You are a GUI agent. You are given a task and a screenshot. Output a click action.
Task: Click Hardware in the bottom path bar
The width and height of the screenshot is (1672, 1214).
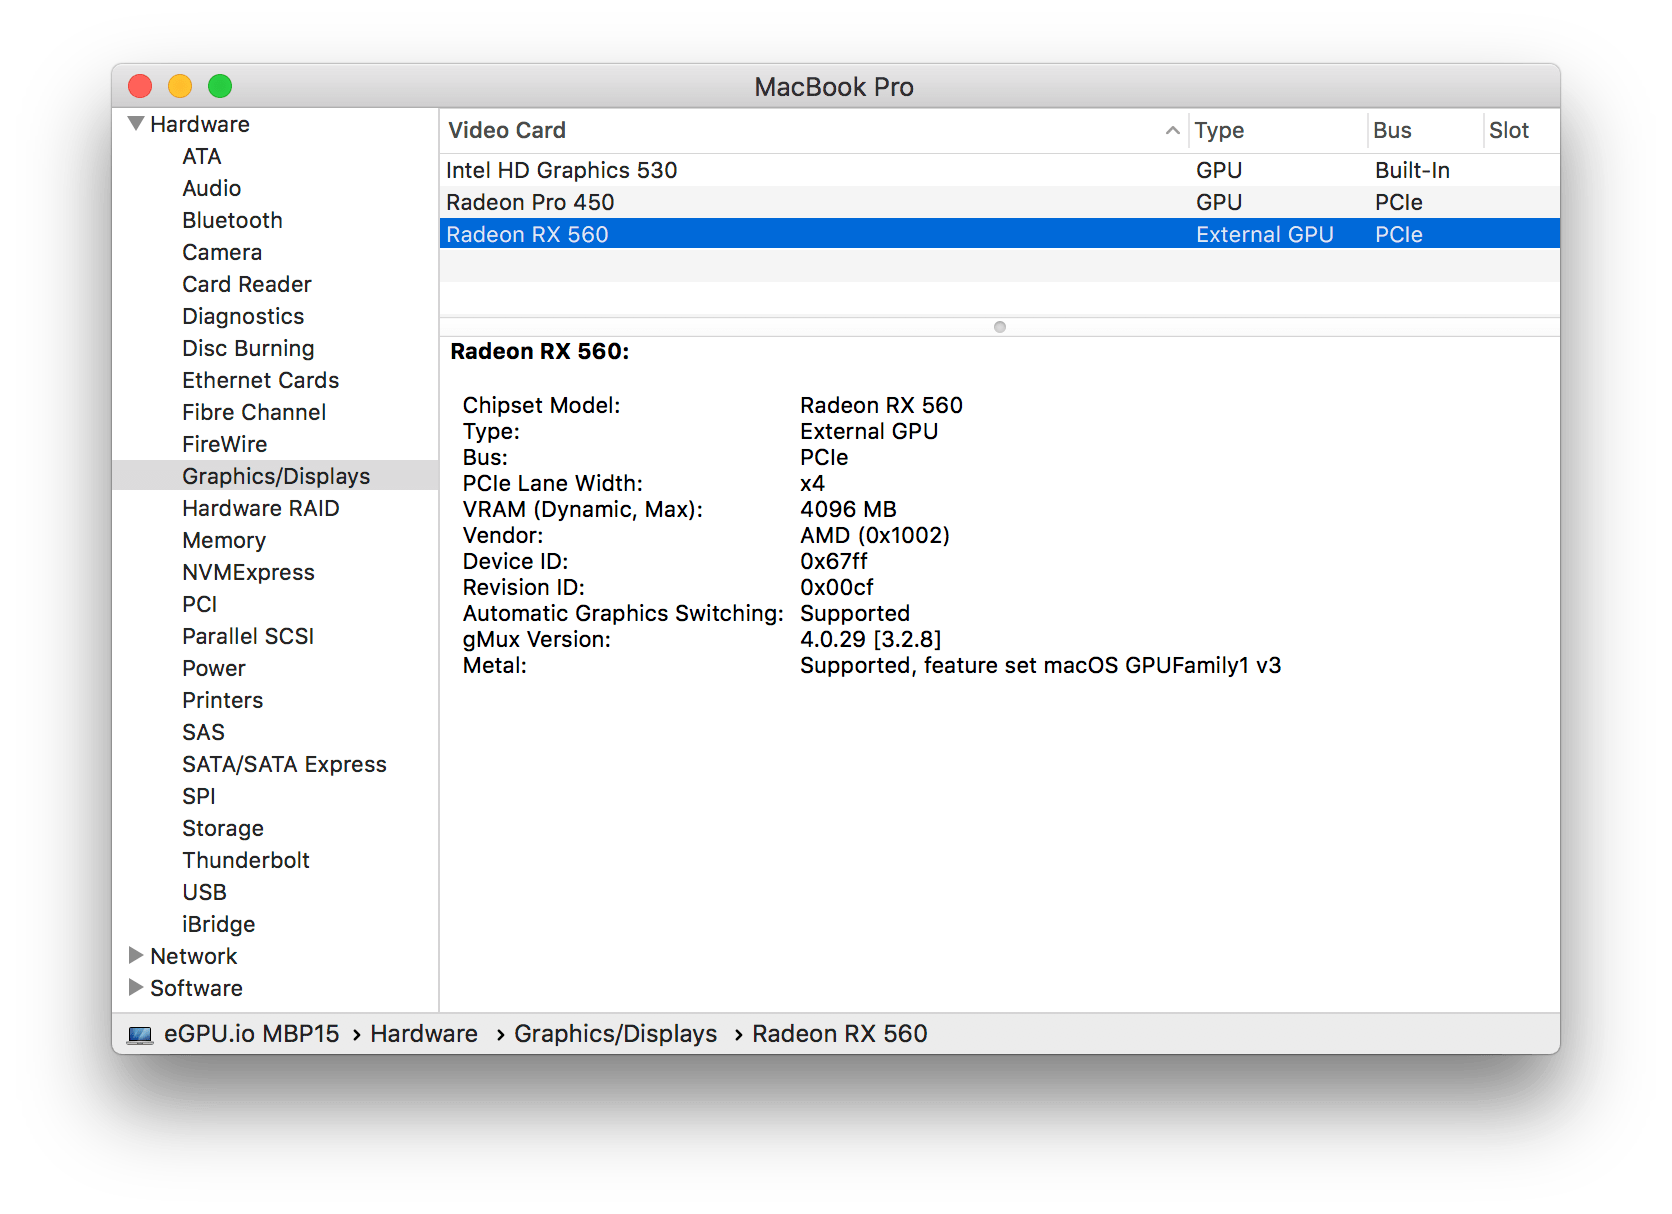coord(424,1034)
